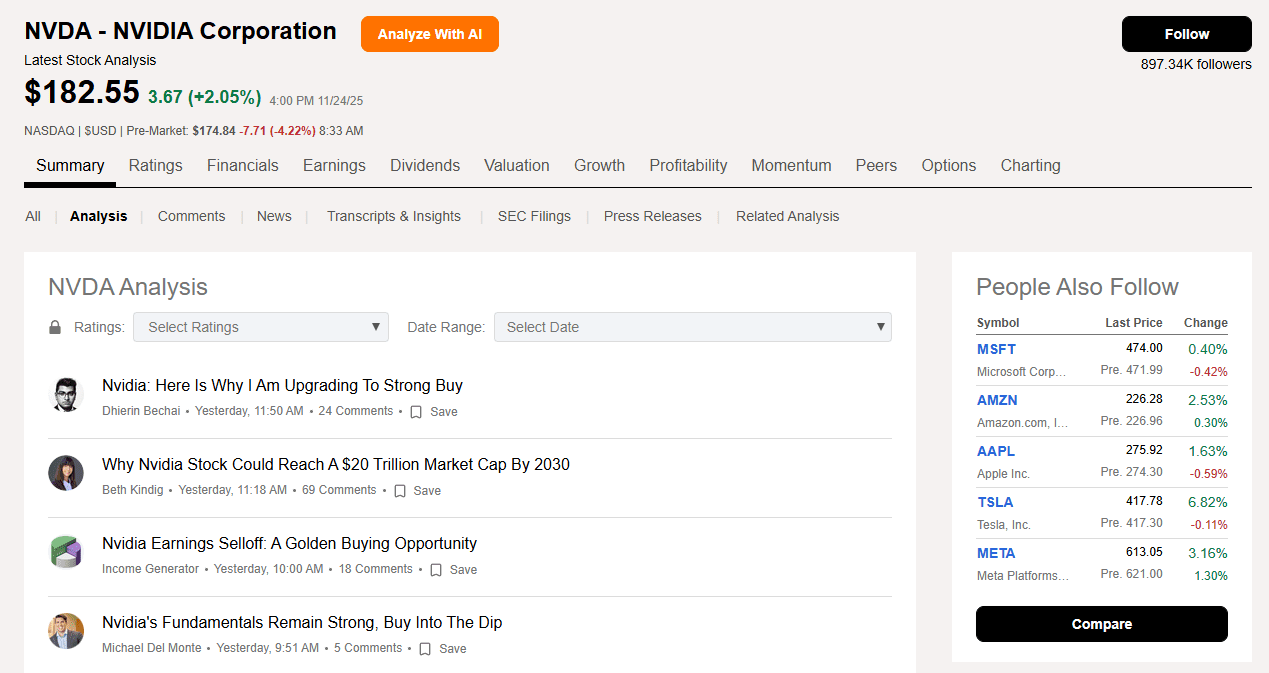
Task: Open Beth Kindig's profile picture
Action: [x=66, y=473]
